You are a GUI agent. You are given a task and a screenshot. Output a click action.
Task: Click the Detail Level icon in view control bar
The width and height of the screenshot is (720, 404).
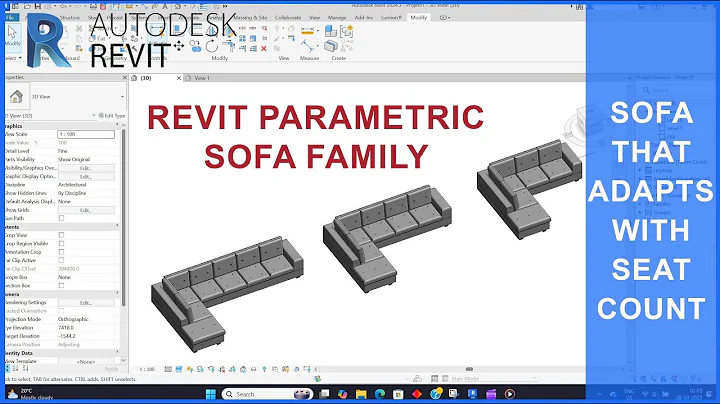[x=168, y=369]
